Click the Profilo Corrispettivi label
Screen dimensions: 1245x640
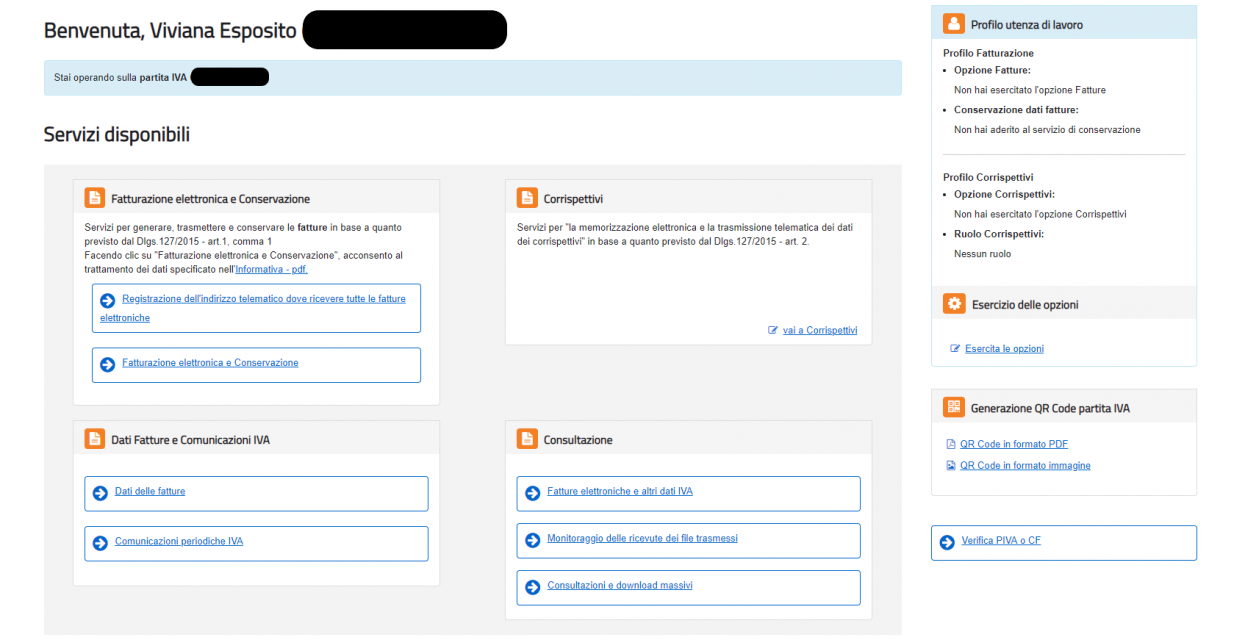pyautogui.click(x=988, y=177)
